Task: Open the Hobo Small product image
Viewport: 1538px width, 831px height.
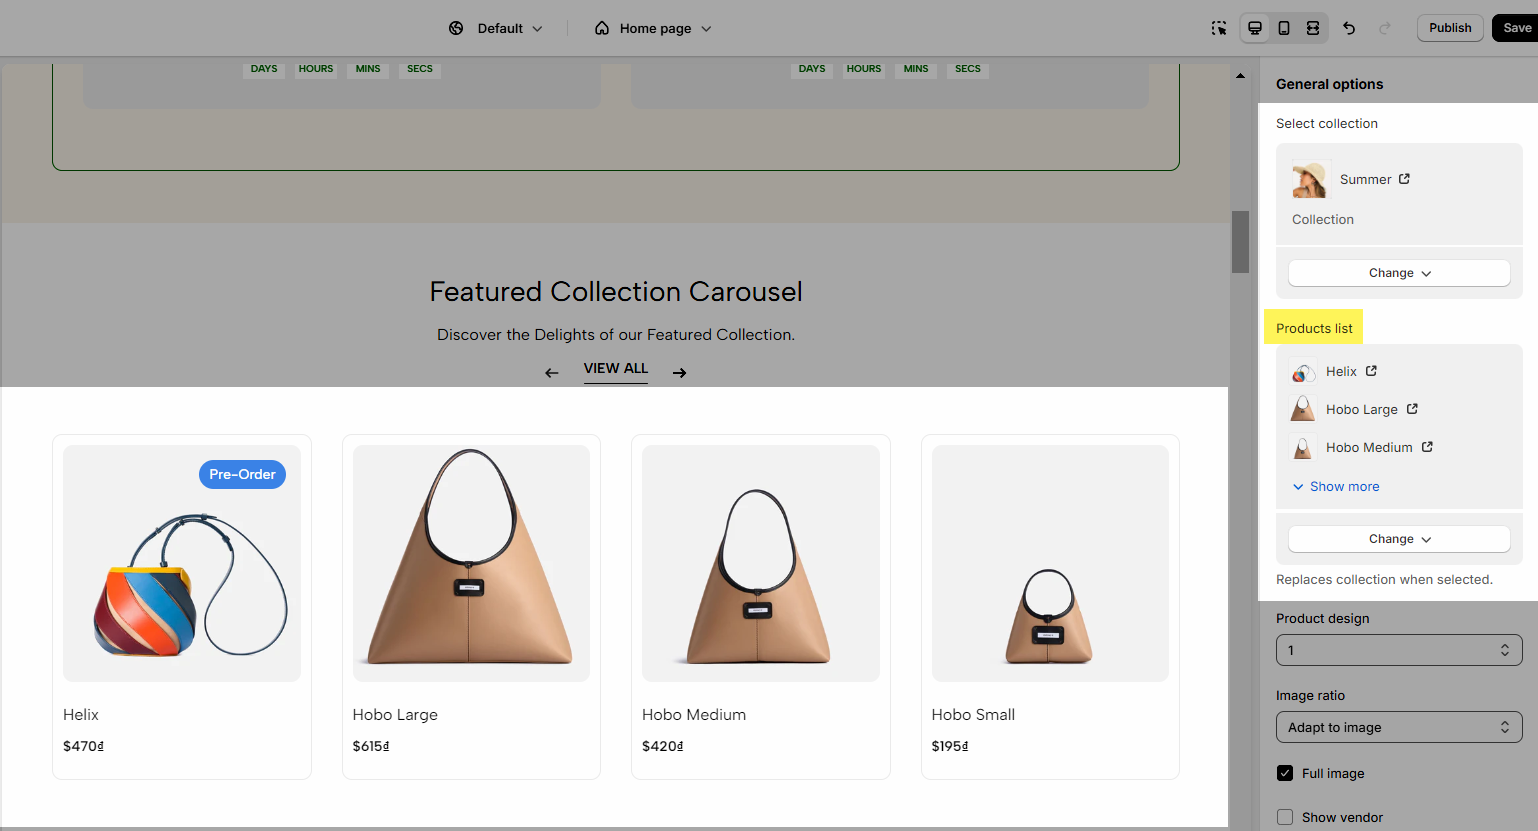Action: pos(1050,563)
